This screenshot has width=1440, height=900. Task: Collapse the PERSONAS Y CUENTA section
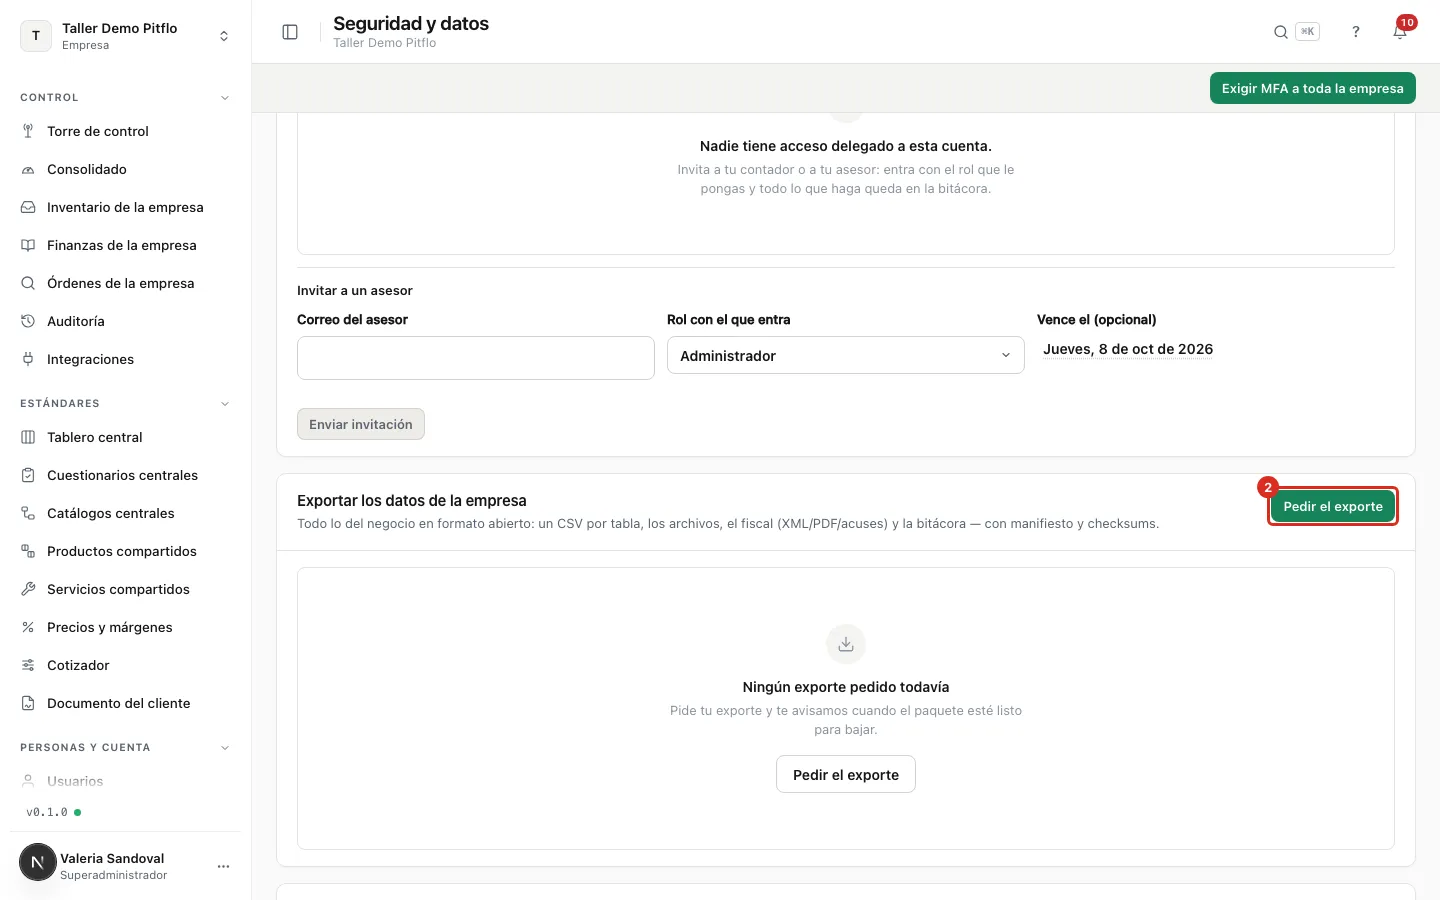225,748
